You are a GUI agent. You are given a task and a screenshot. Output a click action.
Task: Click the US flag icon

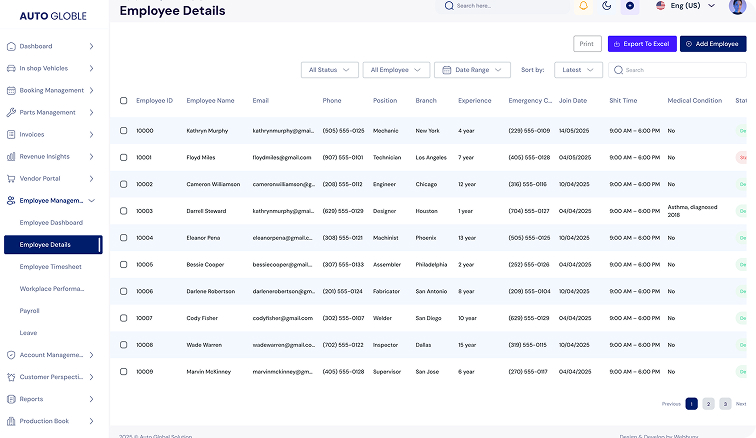(x=661, y=5)
